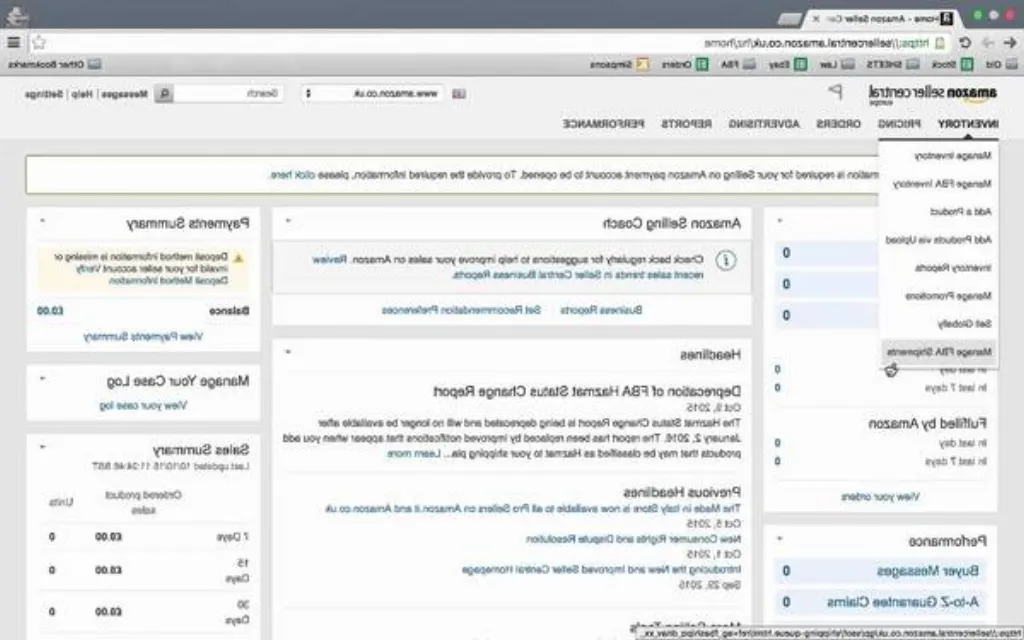Open New Consumer Rights and Dispute Resolution headline

tap(633, 539)
